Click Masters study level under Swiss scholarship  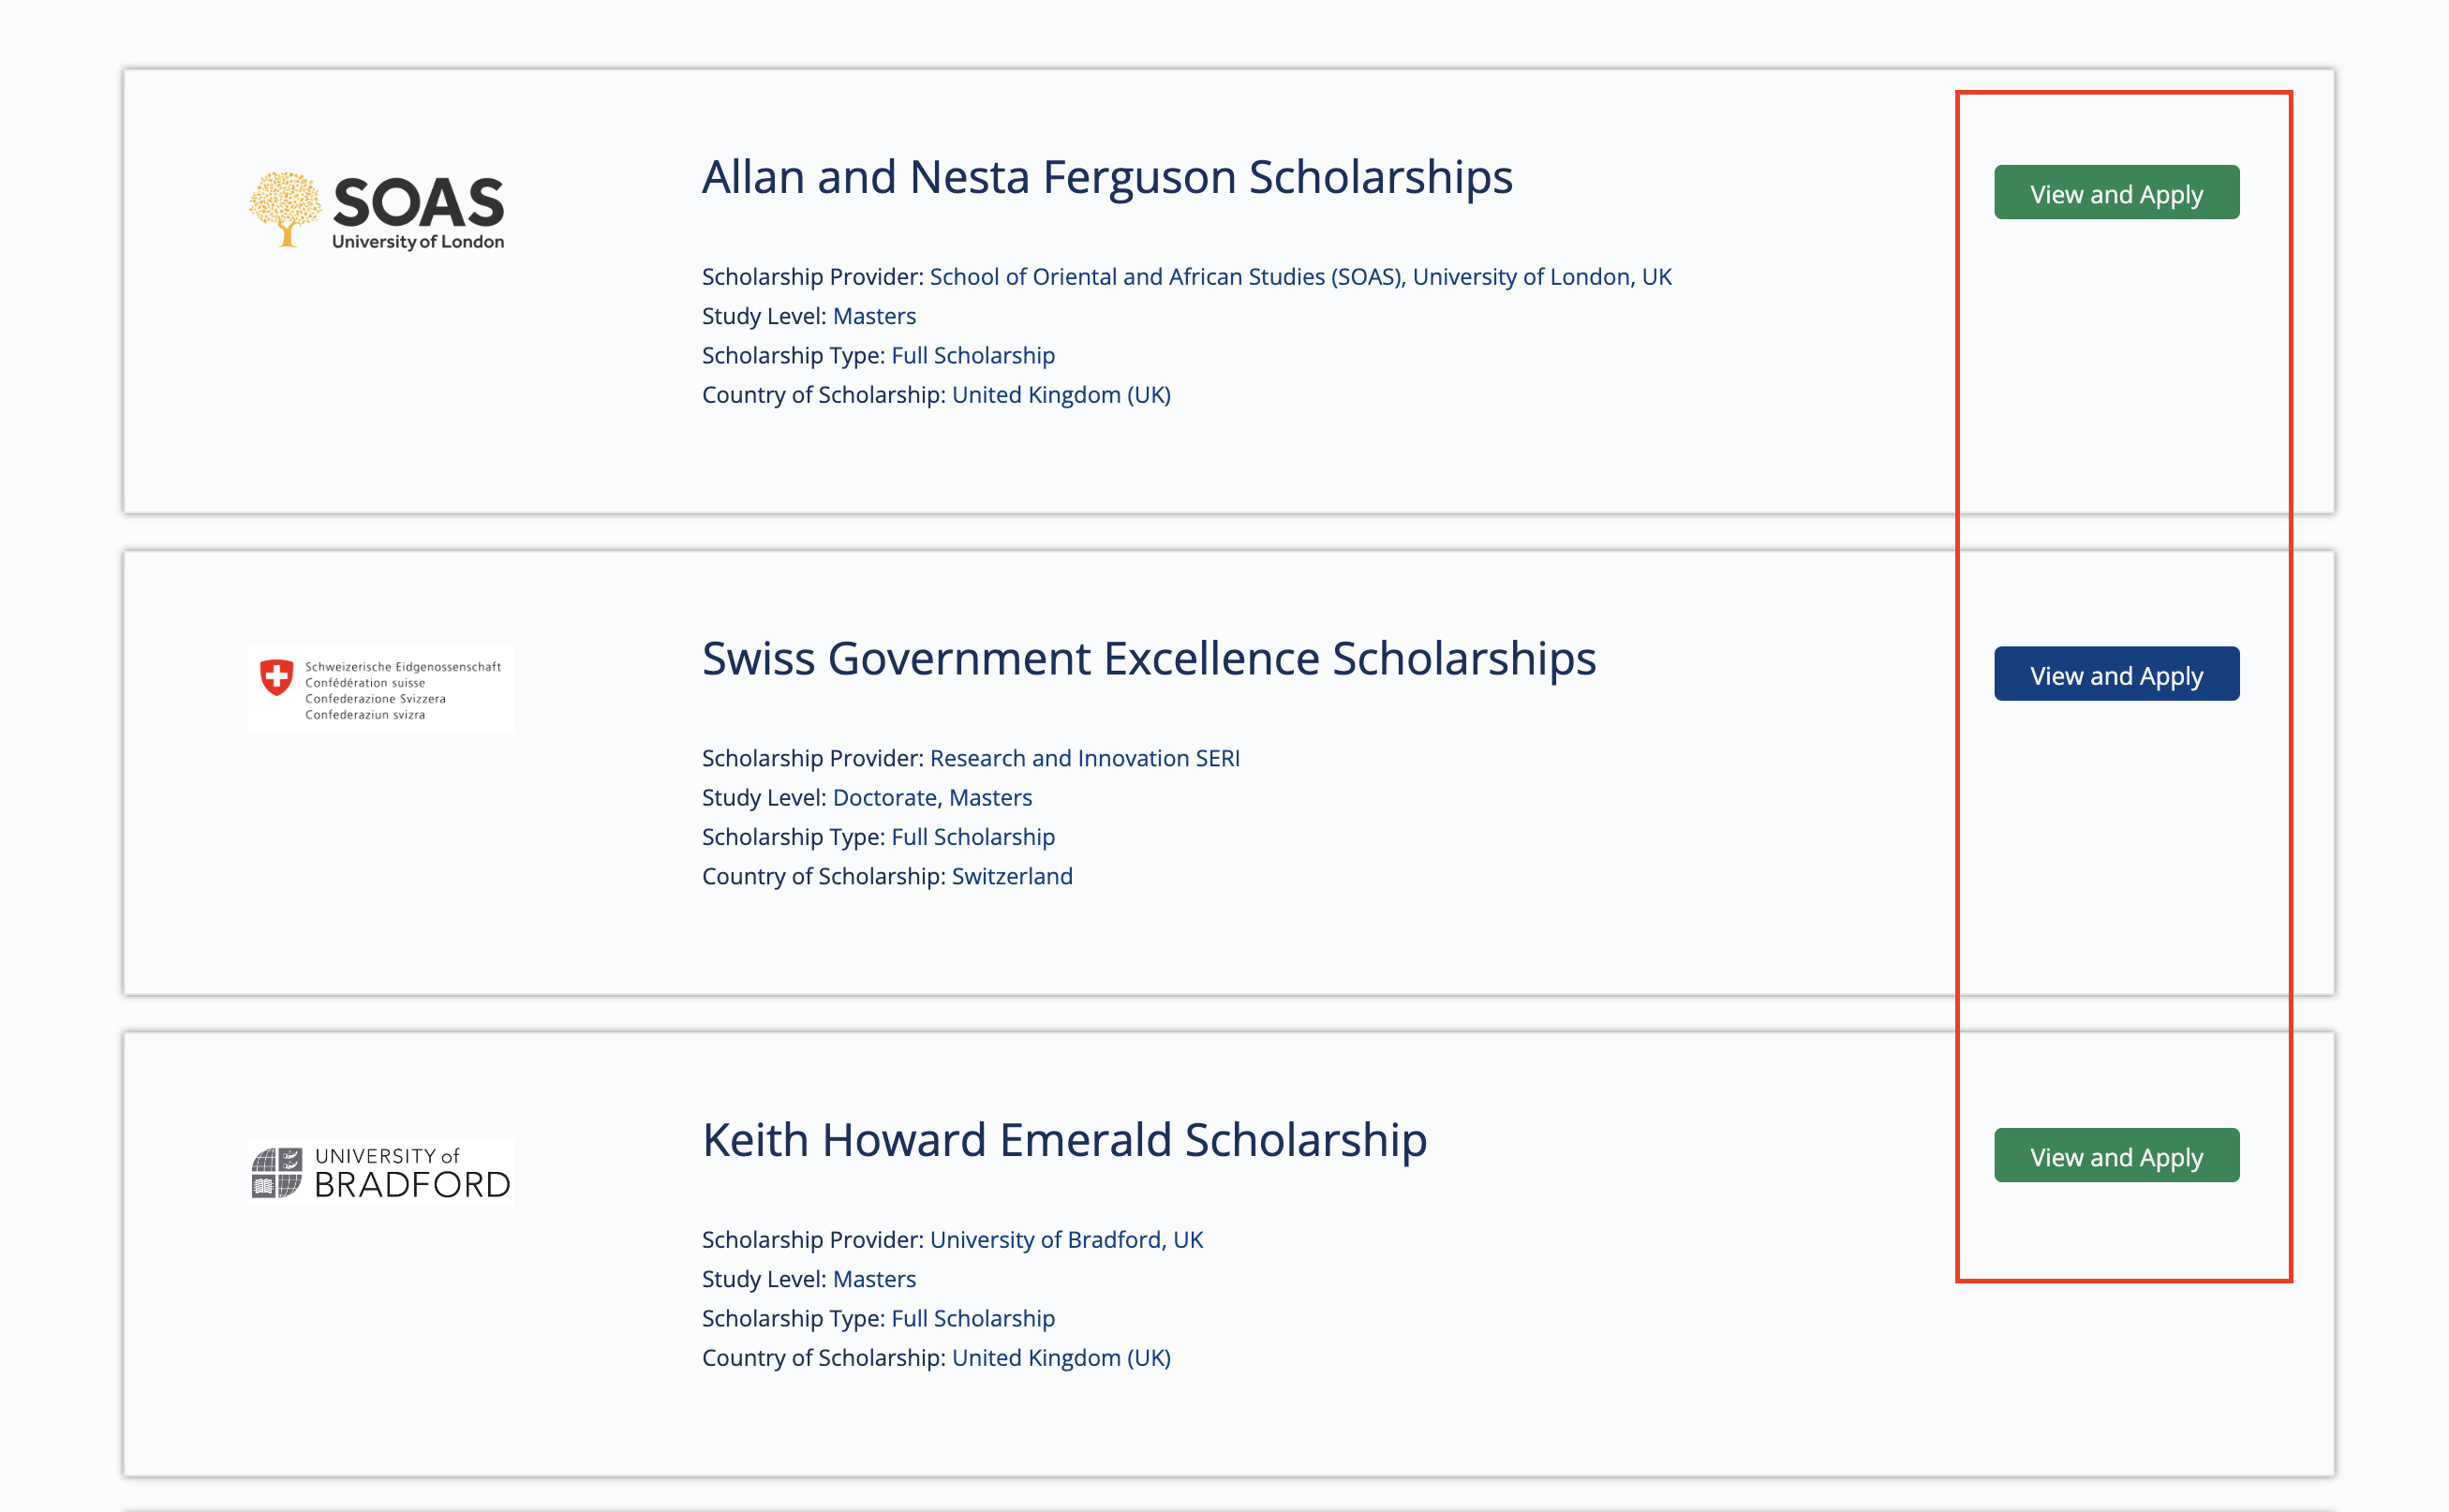tap(990, 798)
